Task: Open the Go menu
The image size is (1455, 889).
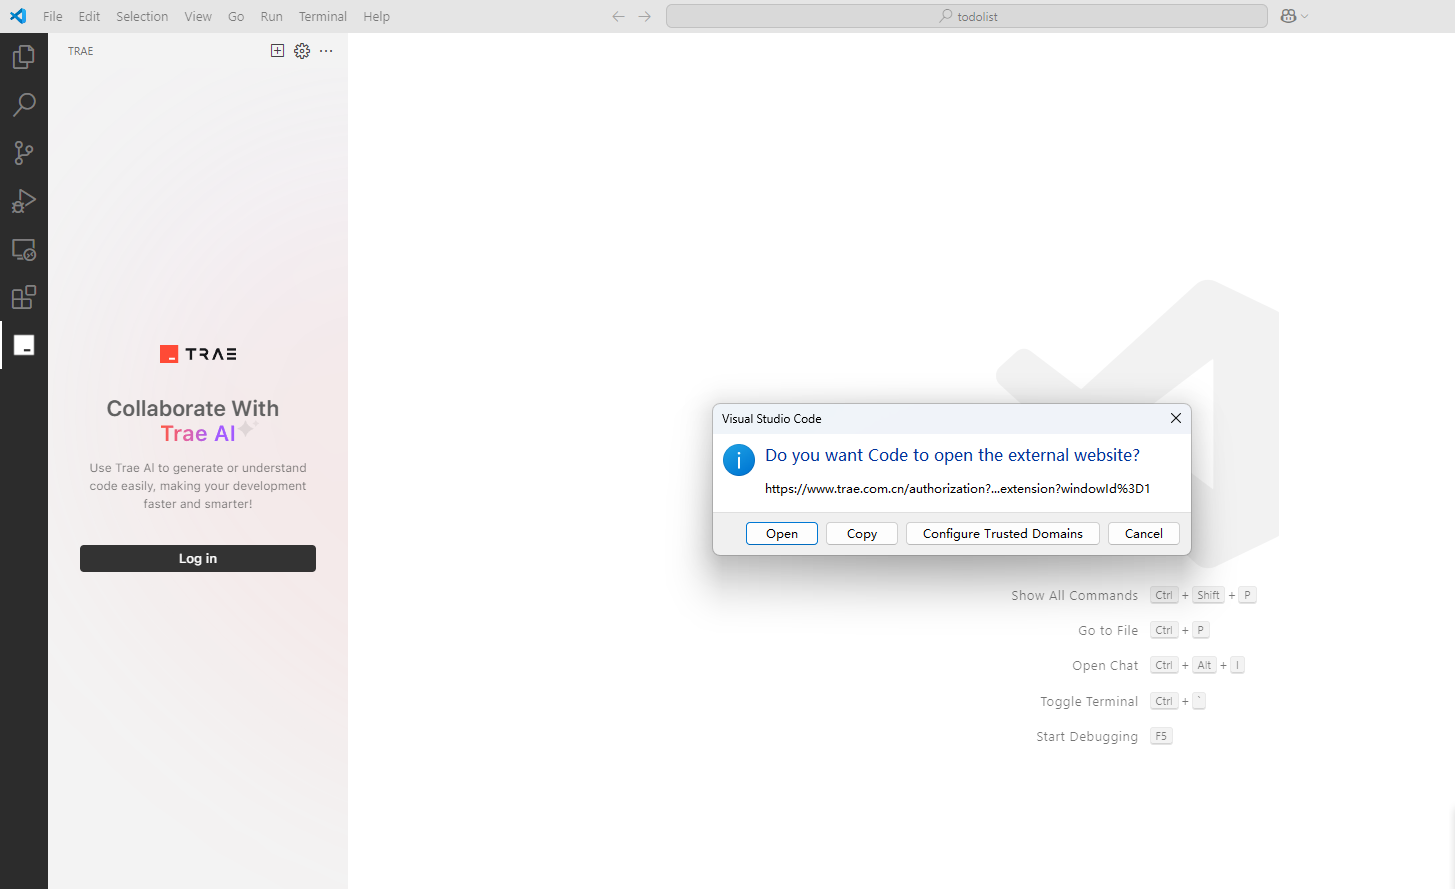Action: click(236, 17)
